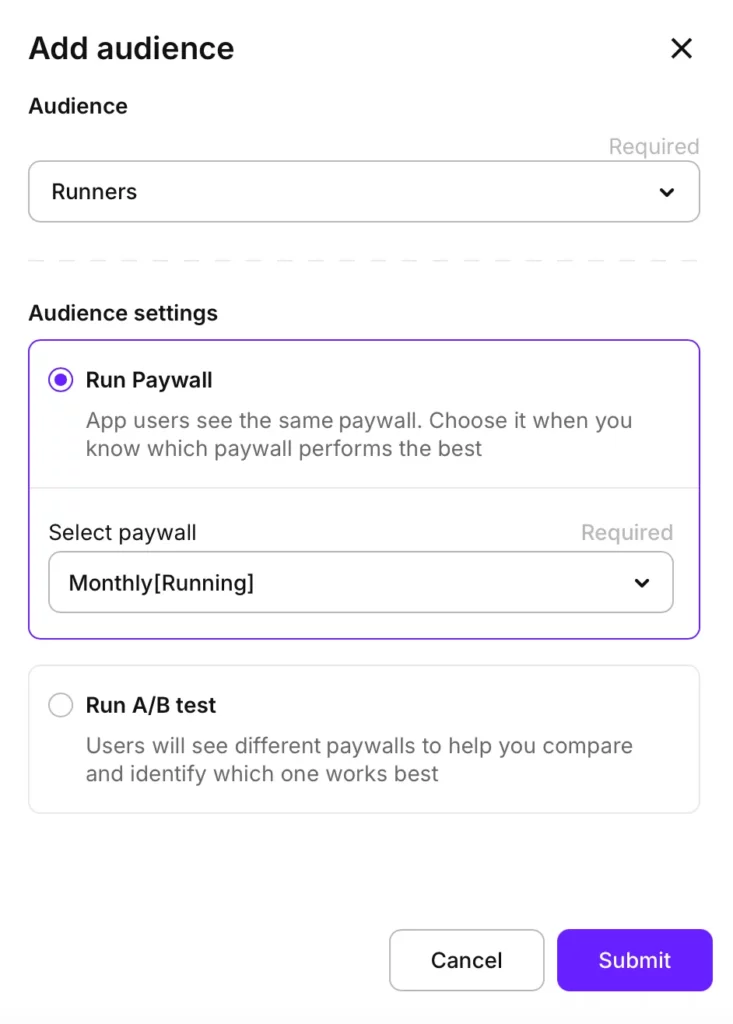Screen dimensions: 733x1024
Task: Open the Audience dropdown showing Runners
Action: 363,192
